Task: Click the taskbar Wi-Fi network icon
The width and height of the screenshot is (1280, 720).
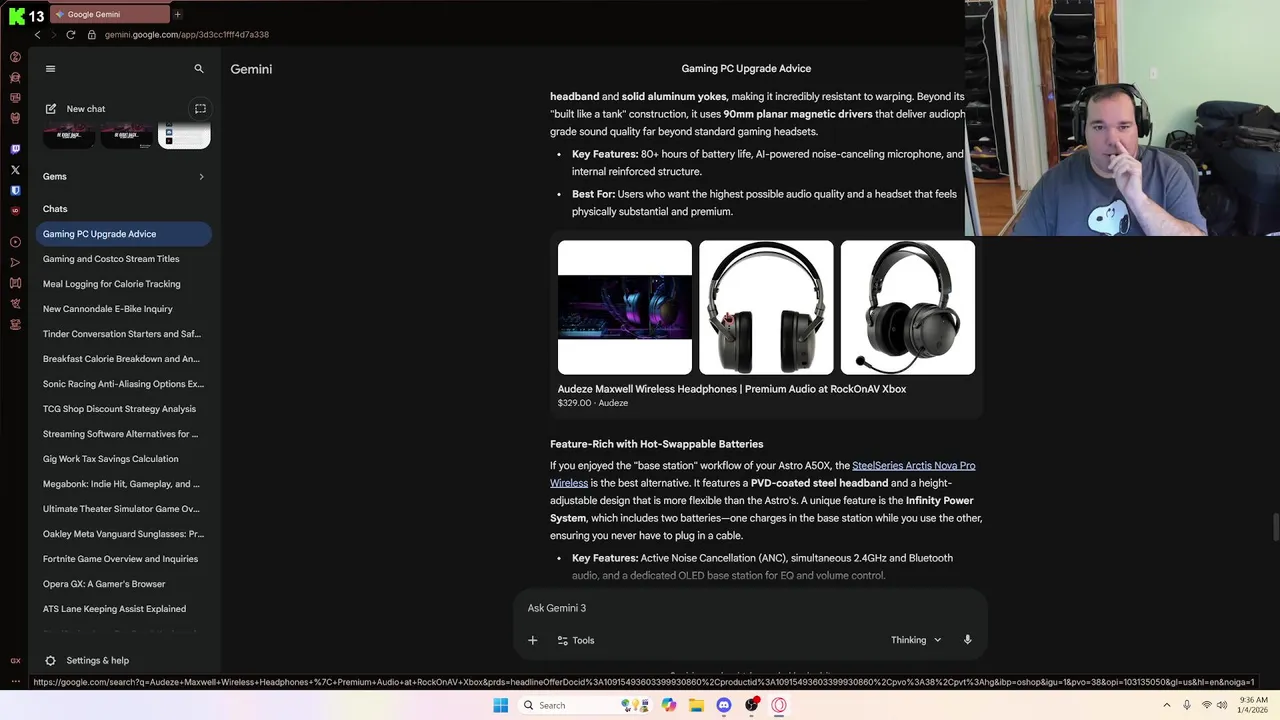Action: pyautogui.click(x=1206, y=705)
